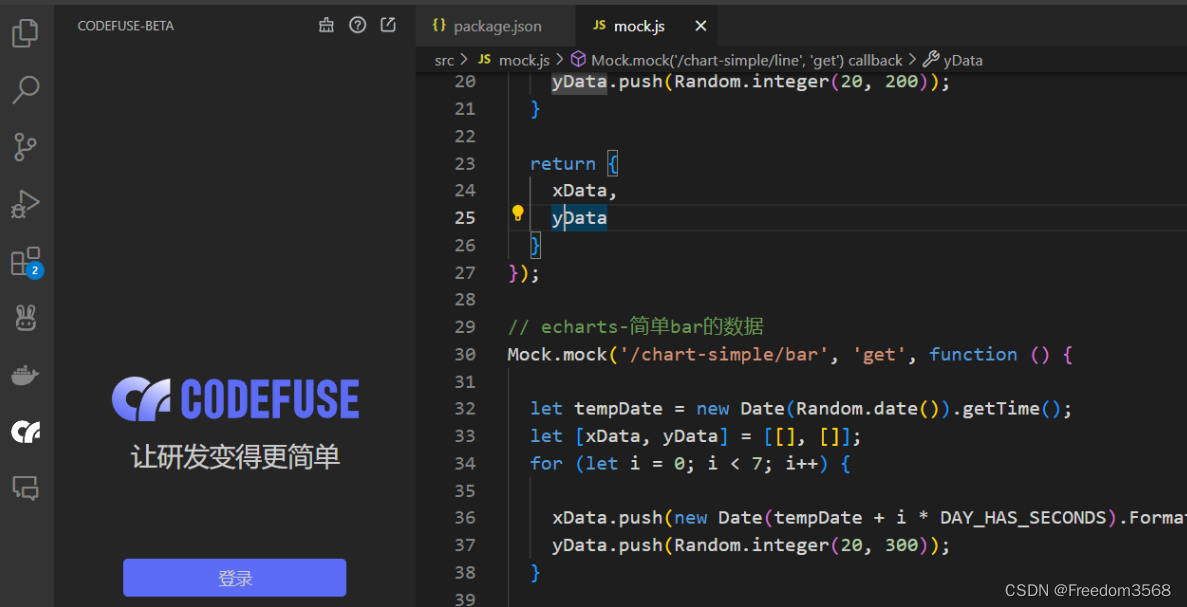Click yData on line 25
The height and width of the screenshot is (607, 1187).
579,218
